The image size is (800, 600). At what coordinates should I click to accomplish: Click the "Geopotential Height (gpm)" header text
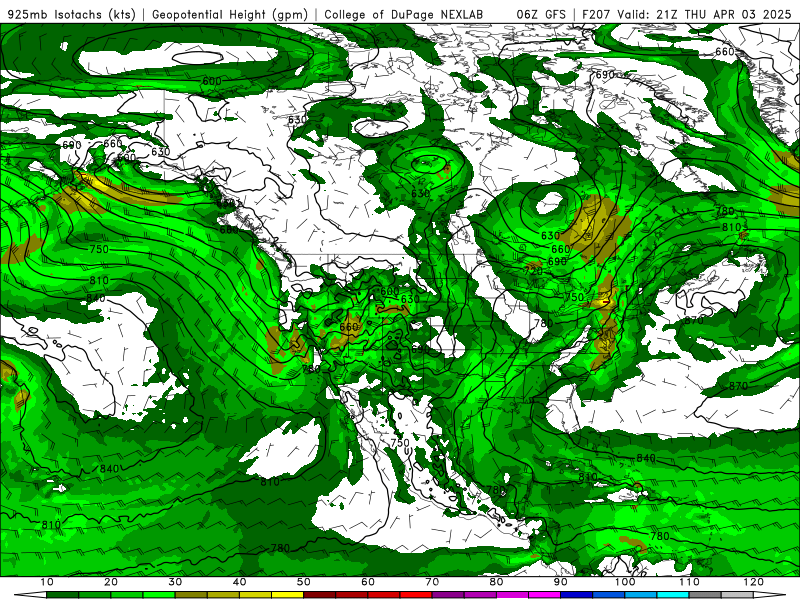[x=230, y=14]
